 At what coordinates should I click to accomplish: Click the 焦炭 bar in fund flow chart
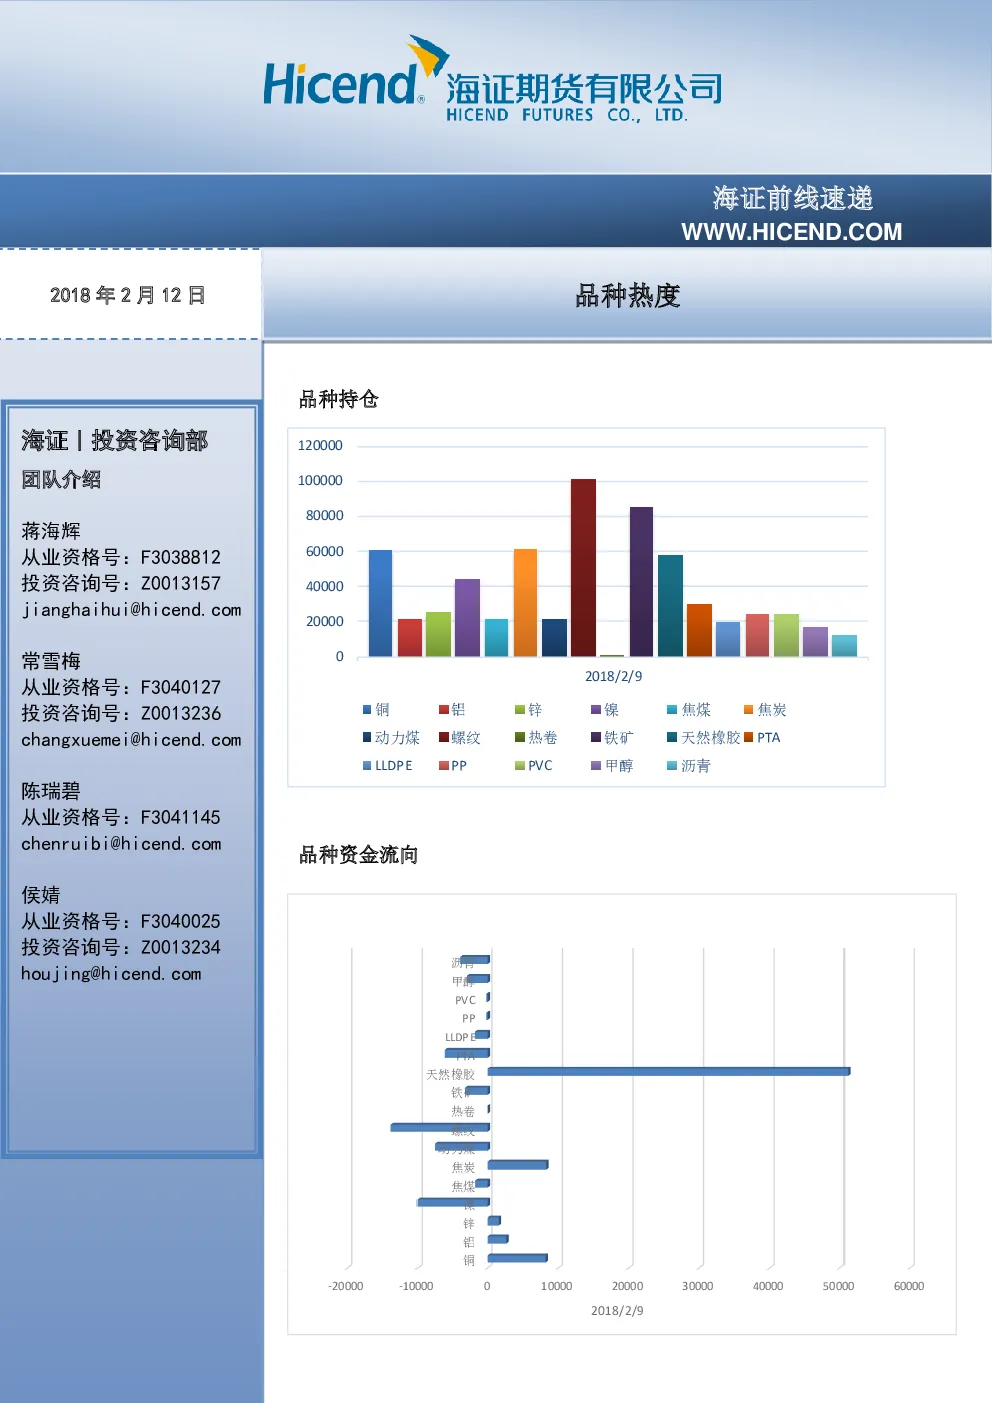click(518, 1164)
